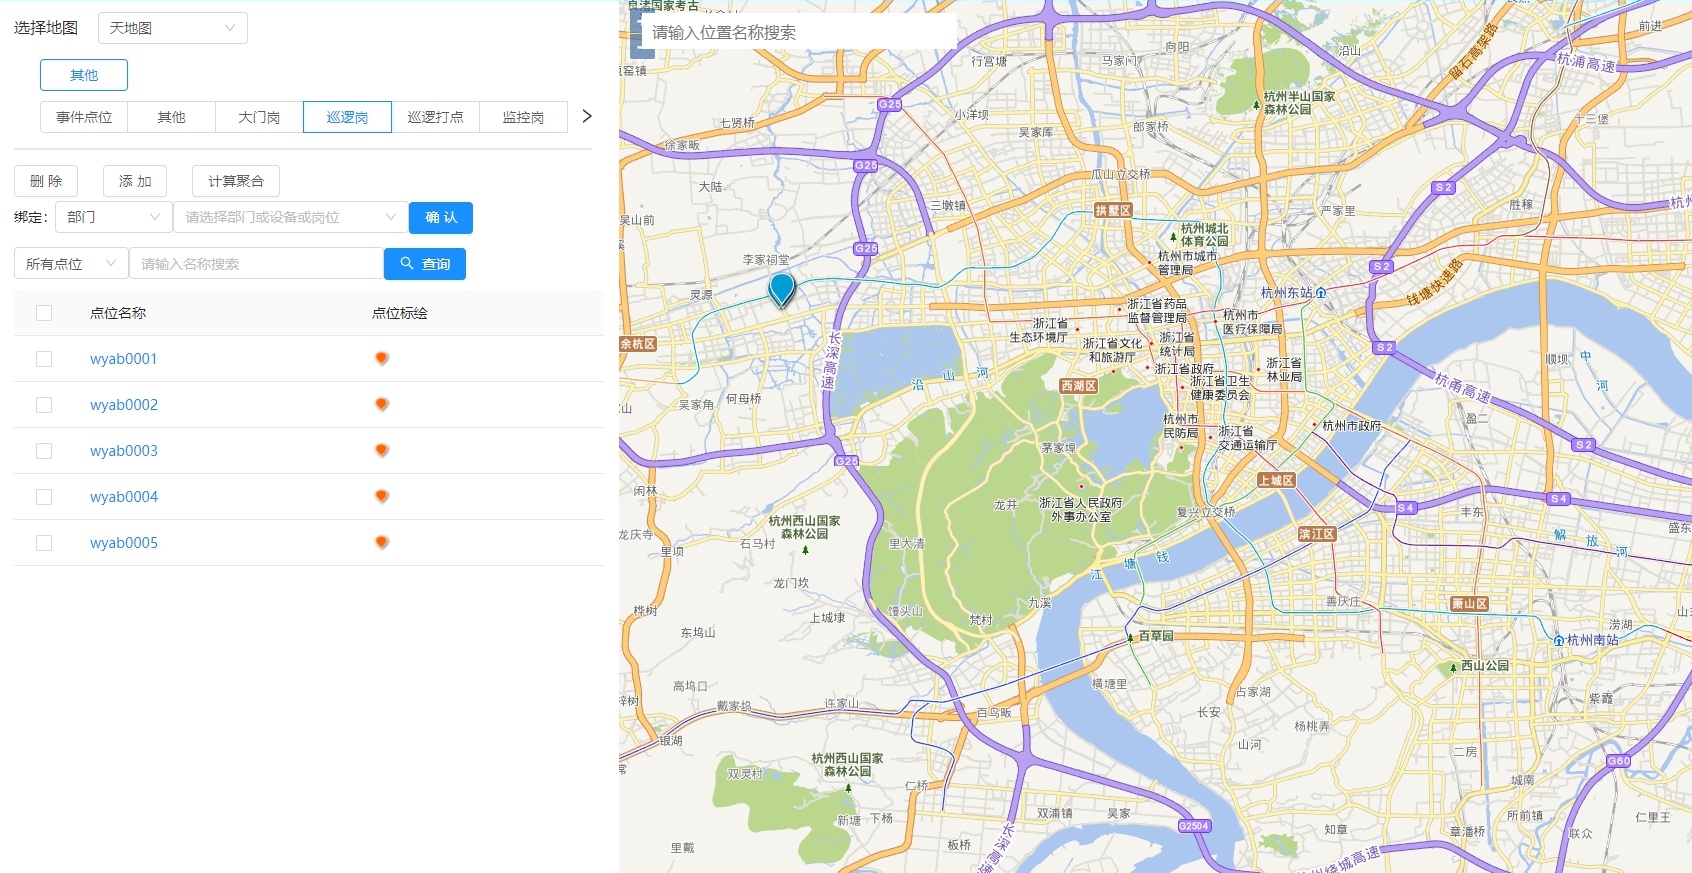Click the 杭州南站 railway station icon
1692x873 pixels.
pyautogui.click(x=1558, y=640)
